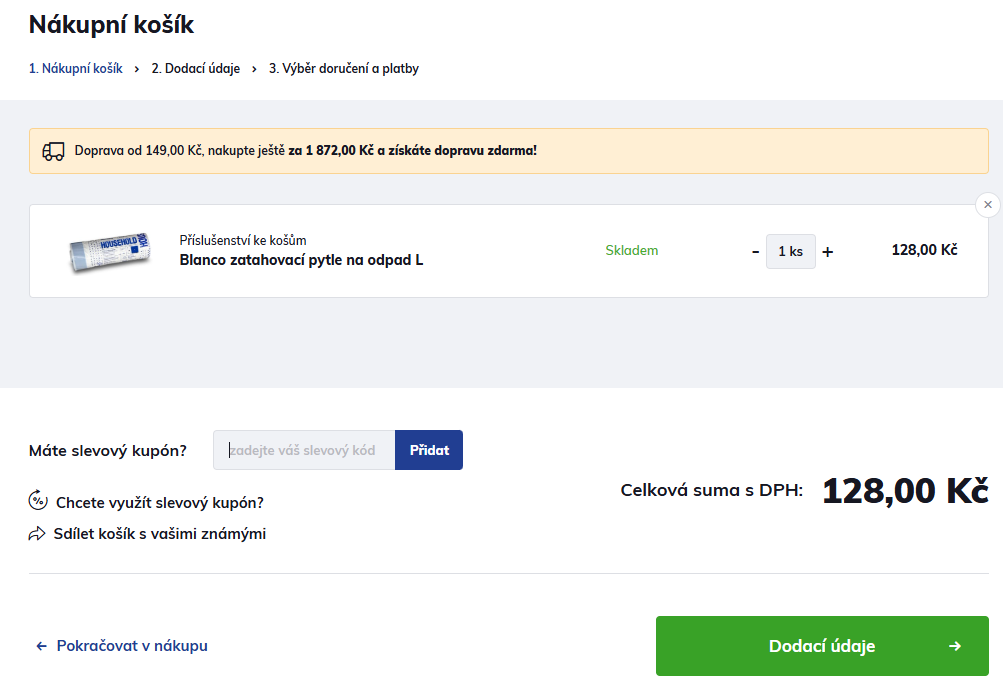Open Chcete využít slevový kupón link
1003x687 pixels.
pos(160,502)
